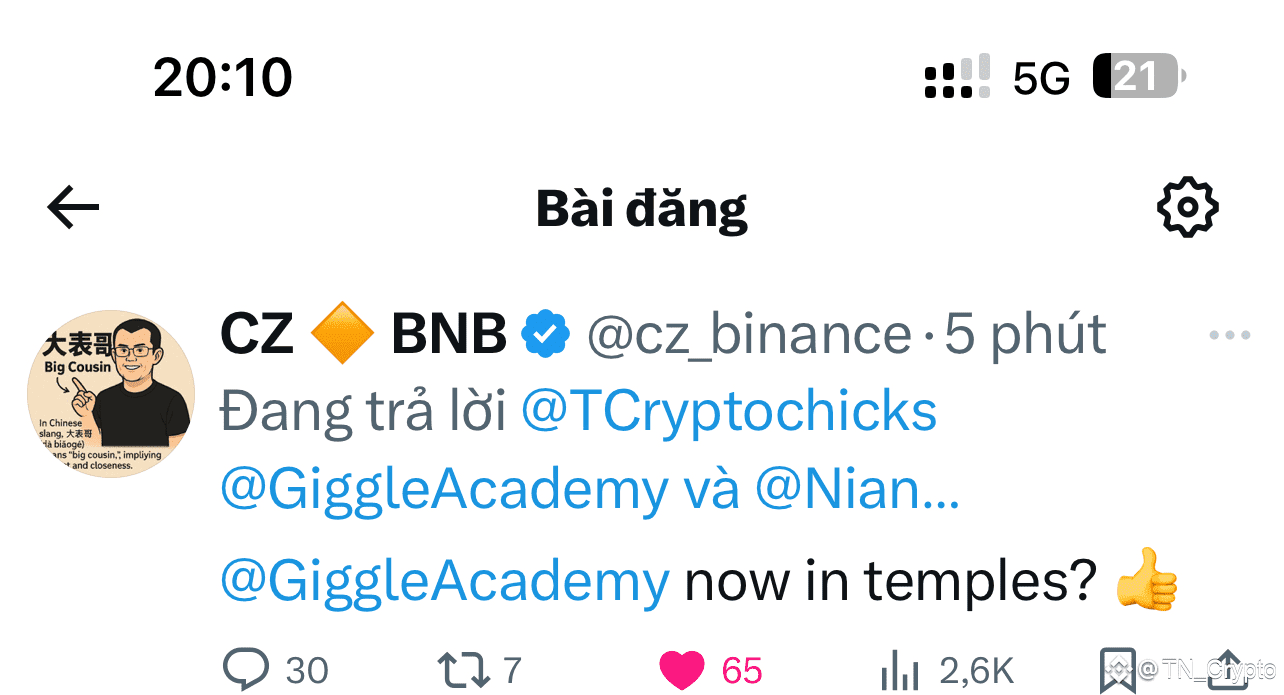Open post settings gear icon
1284x695 pixels.
[x=1187, y=207]
